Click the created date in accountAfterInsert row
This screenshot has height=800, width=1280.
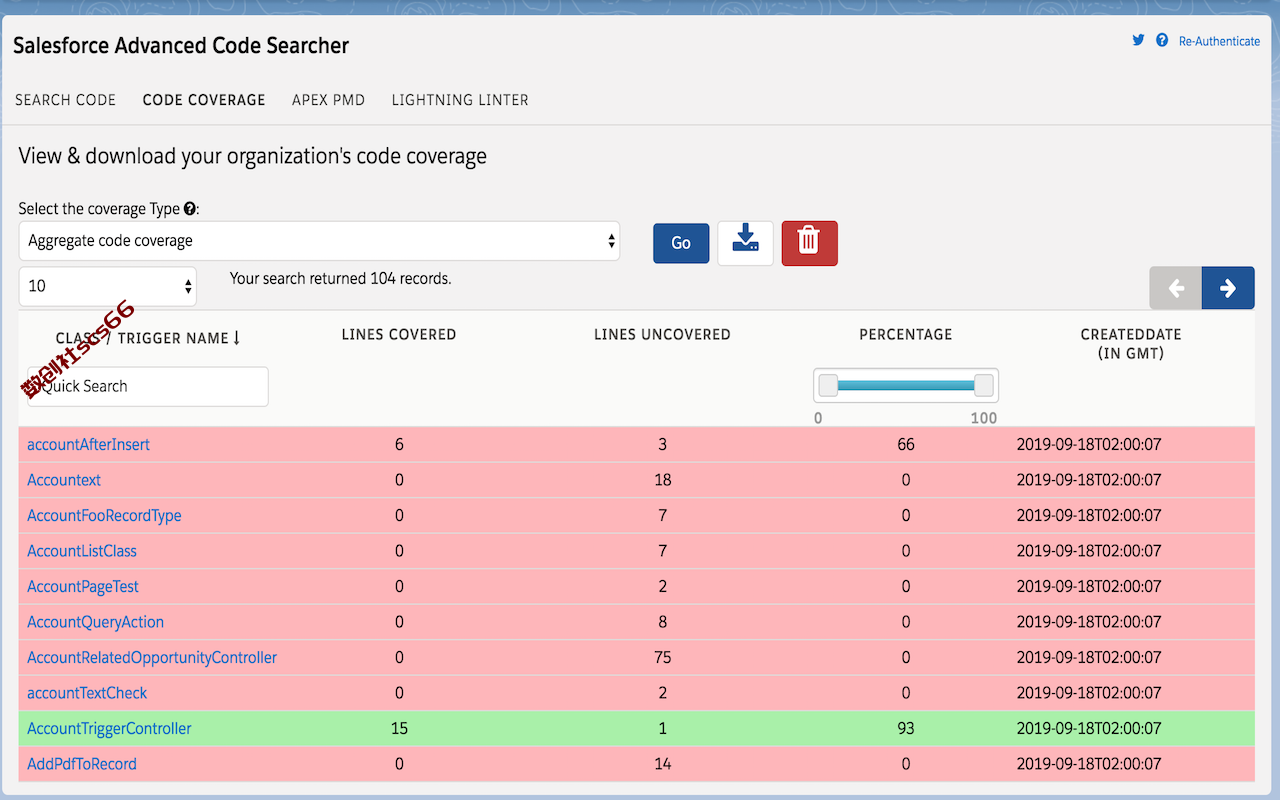click(x=1089, y=445)
